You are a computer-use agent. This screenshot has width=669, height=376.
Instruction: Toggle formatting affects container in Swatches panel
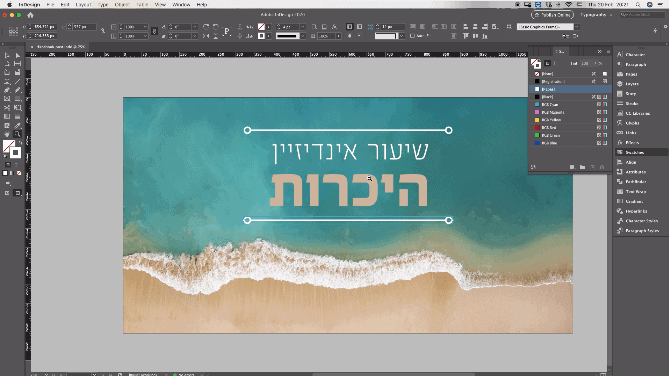547,64
